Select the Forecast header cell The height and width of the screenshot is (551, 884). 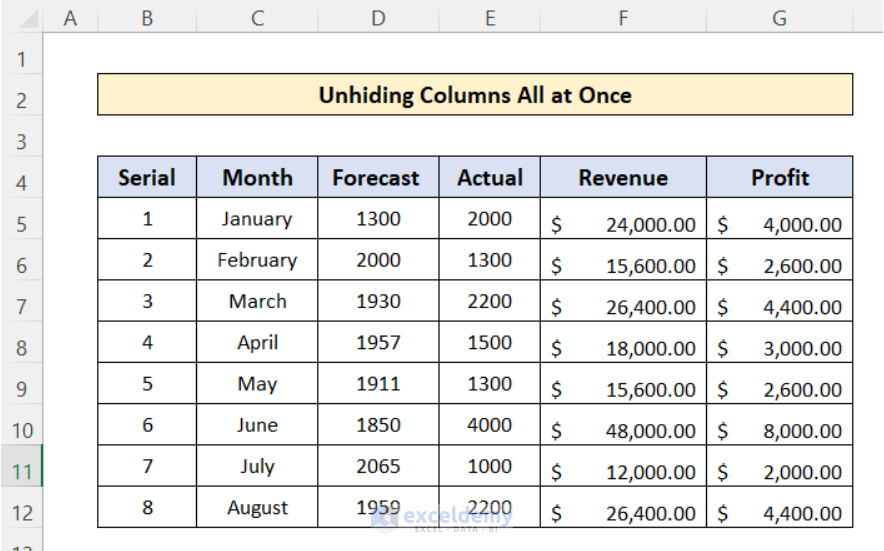[x=377, y=178]
